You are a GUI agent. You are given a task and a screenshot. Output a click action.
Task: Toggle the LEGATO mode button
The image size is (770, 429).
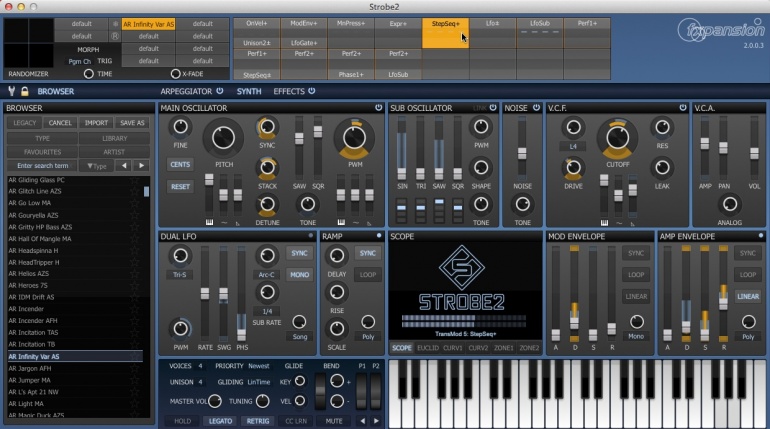[x=220, y=421]
